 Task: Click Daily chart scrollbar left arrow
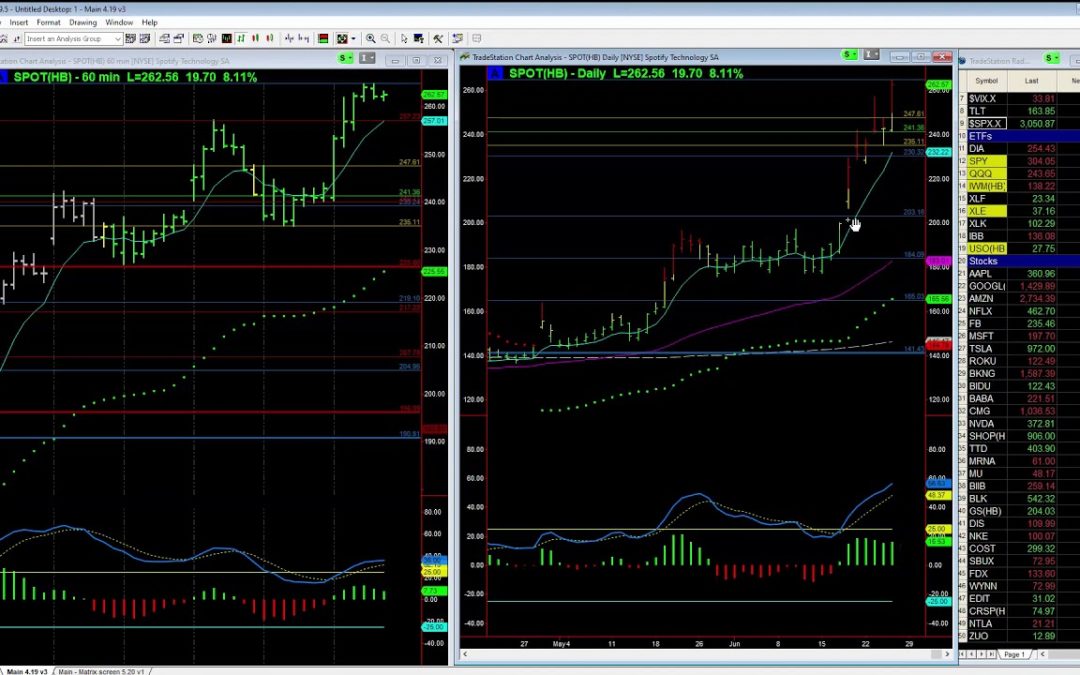pyautogui.click(x=465, y=654)
